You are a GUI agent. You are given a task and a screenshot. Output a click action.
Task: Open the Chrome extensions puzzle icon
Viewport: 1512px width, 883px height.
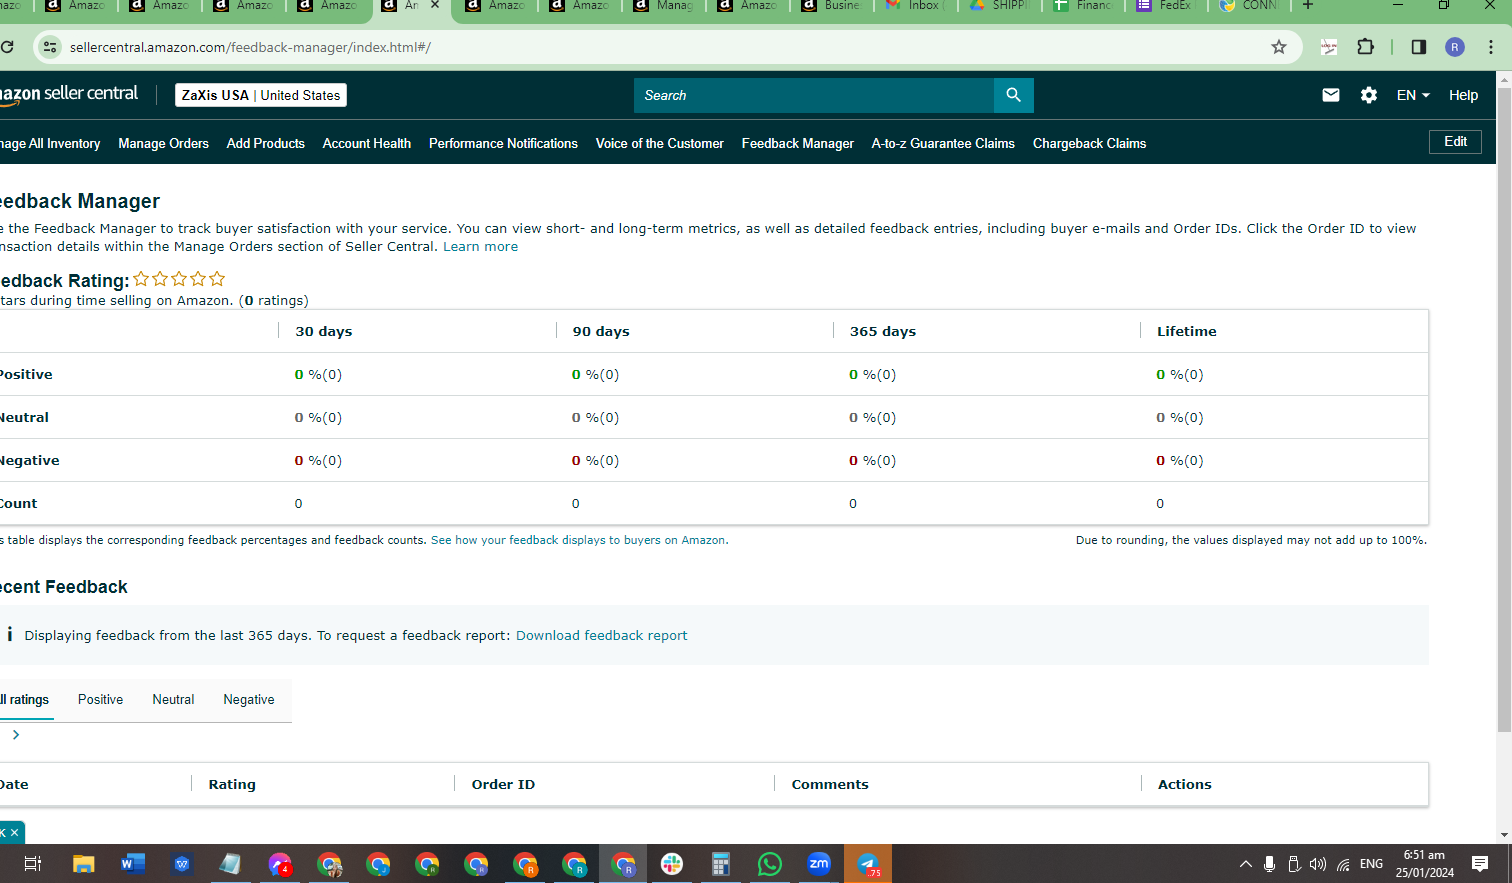[1365, 47]
